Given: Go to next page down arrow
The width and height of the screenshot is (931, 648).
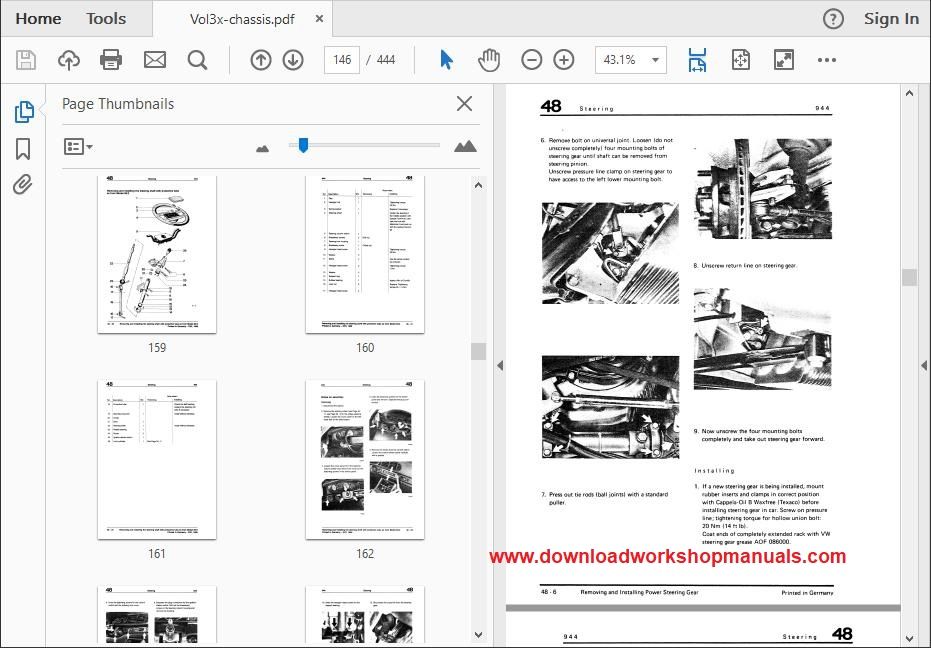Looking at the screenshot, I should coord(293,60).
